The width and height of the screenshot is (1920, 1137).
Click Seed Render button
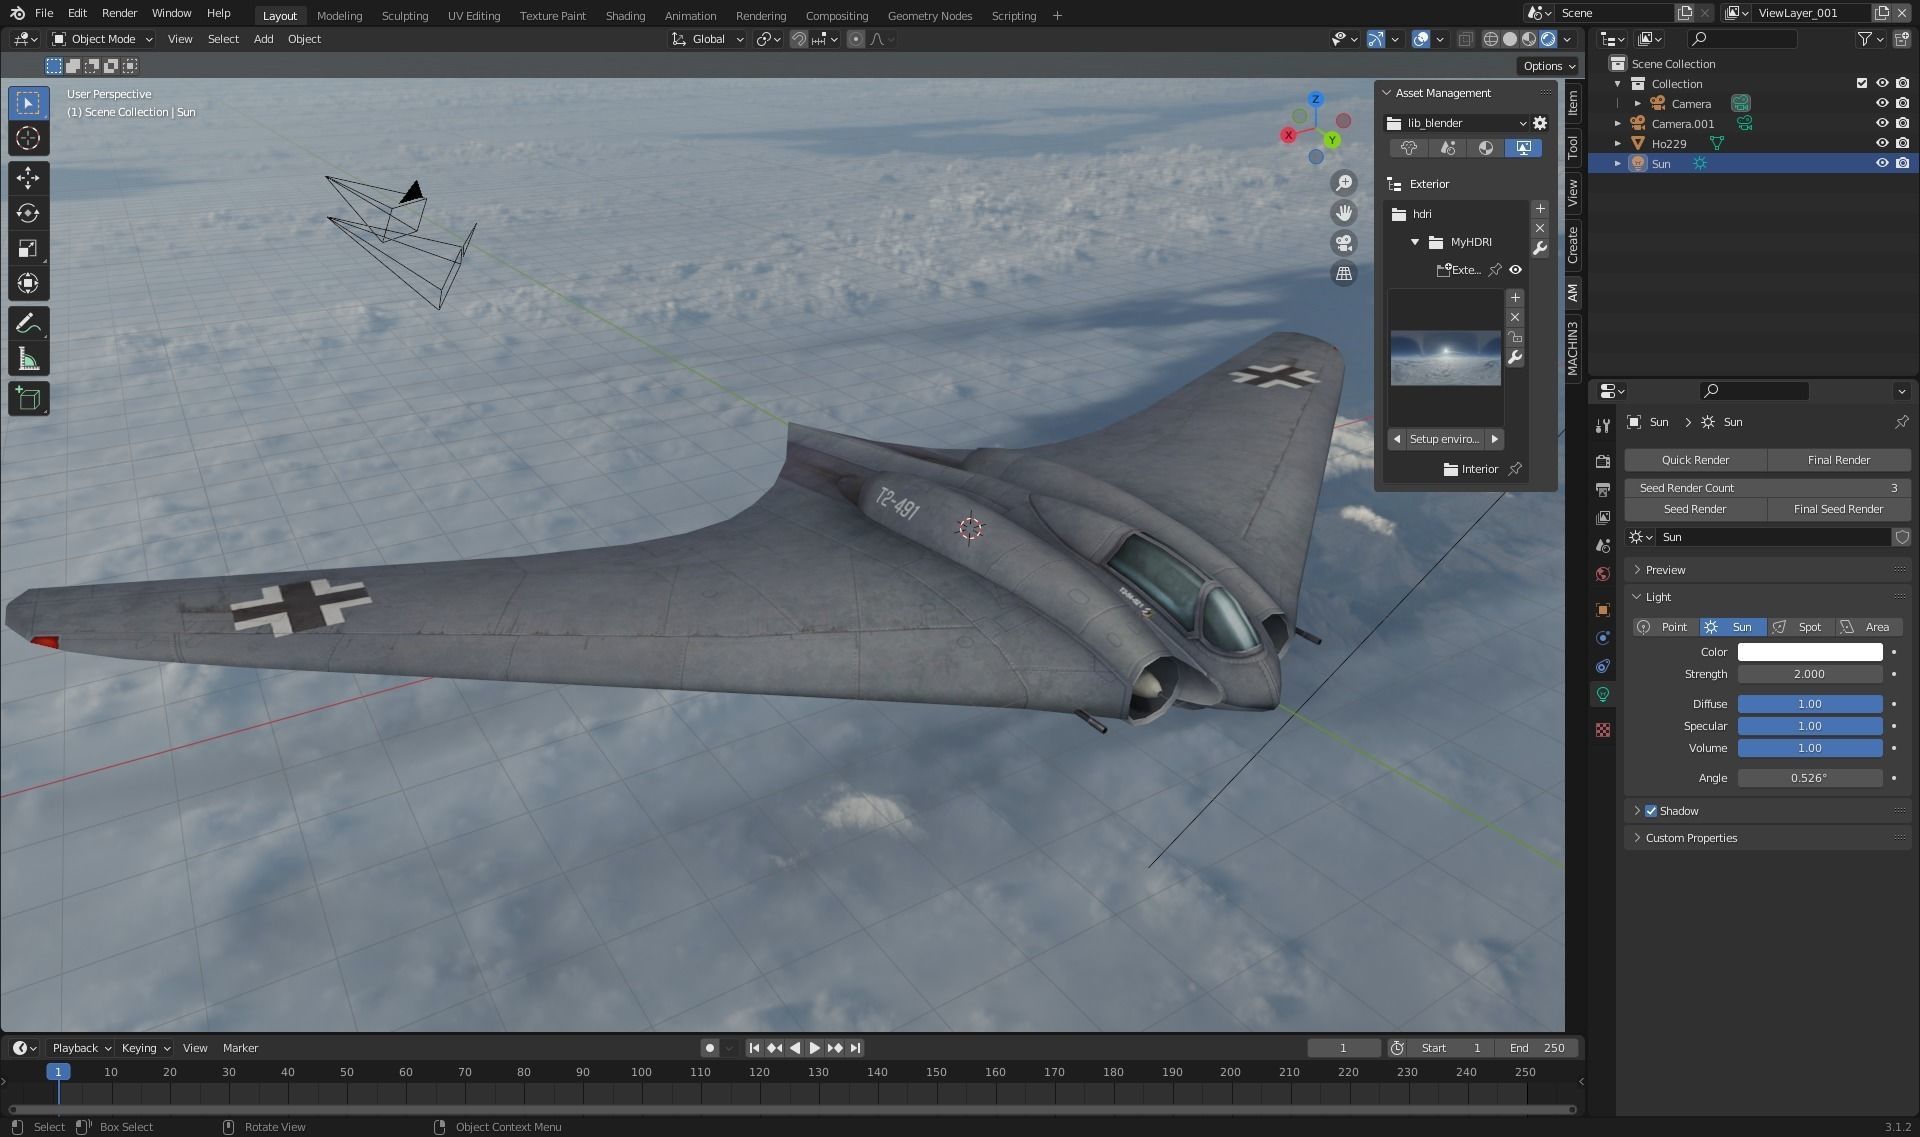tap(1695, 509)
